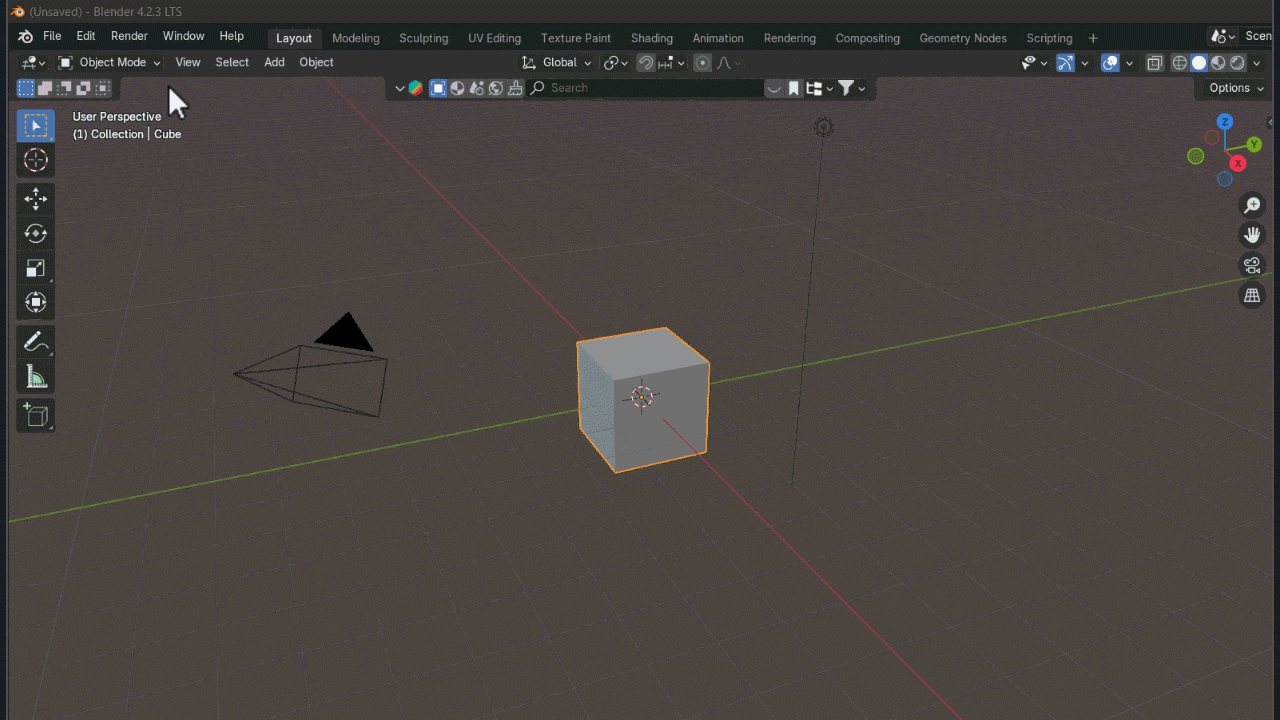Toggle proportional editing
Image resolution: width=1280 pixels, height=720 pixels.
[x=703, y=62]
